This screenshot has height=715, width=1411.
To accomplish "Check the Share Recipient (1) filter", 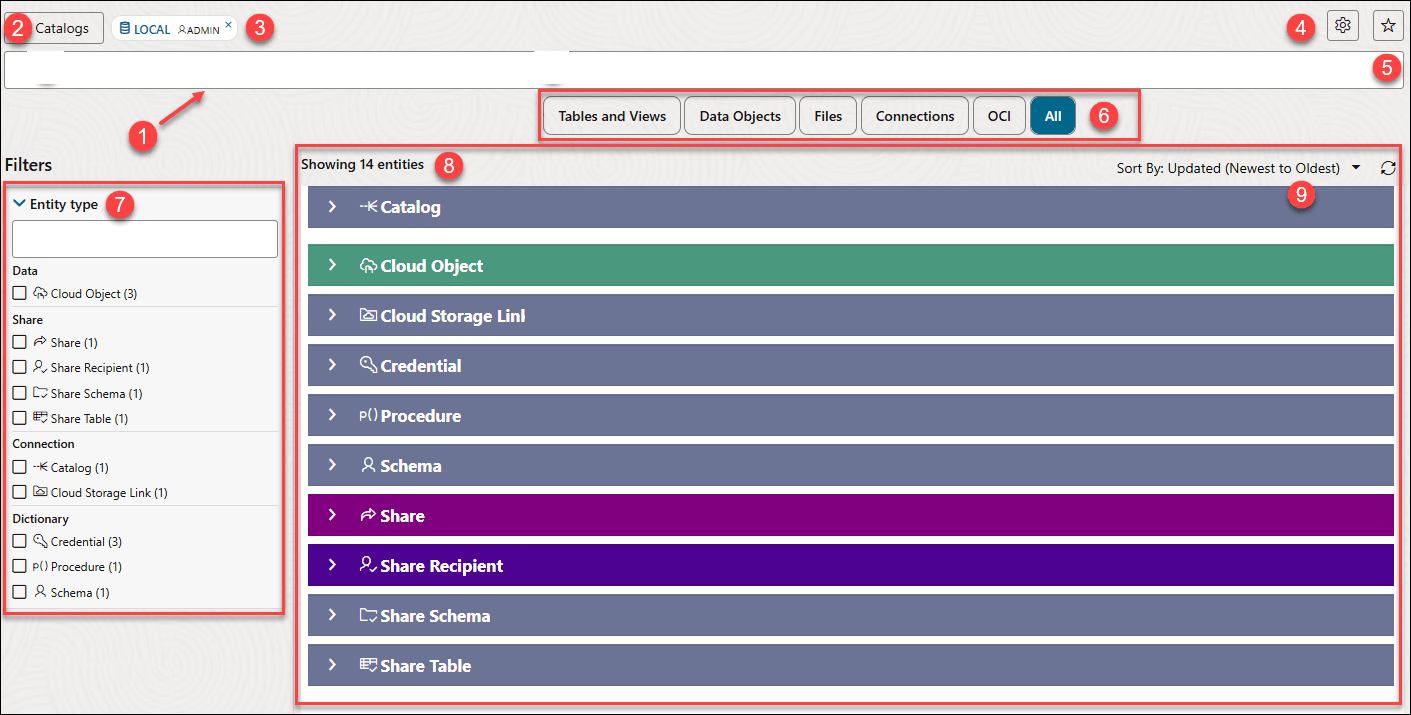I will [x=19, y=367].
